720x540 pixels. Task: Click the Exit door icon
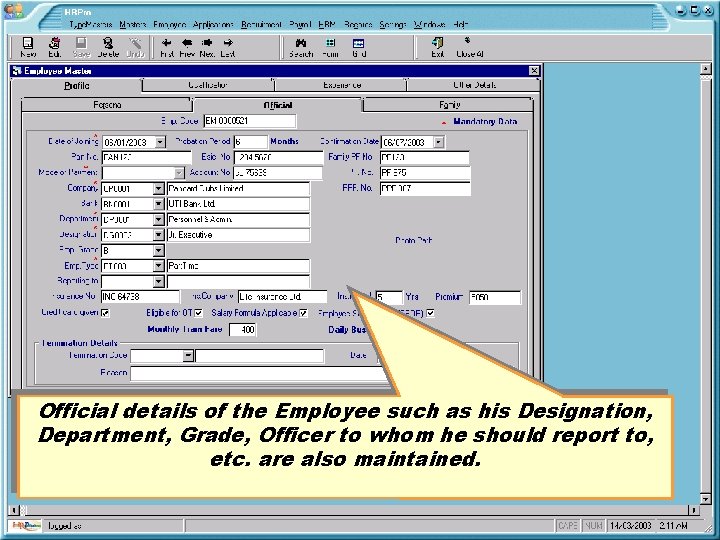point(438,43)
